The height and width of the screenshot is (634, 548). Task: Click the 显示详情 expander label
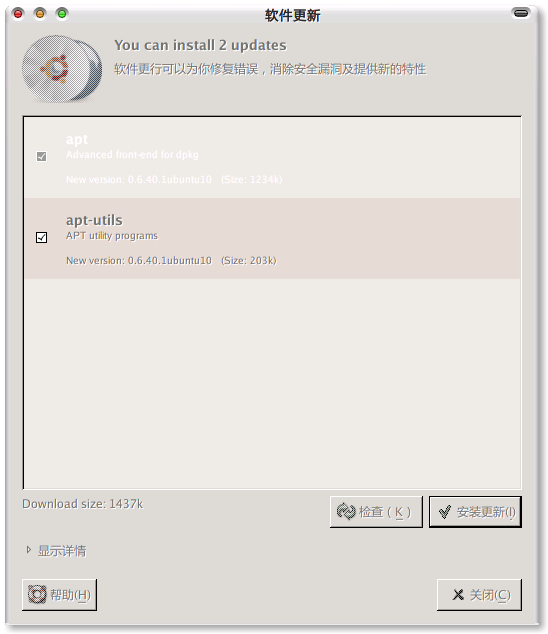coord(62,551)
